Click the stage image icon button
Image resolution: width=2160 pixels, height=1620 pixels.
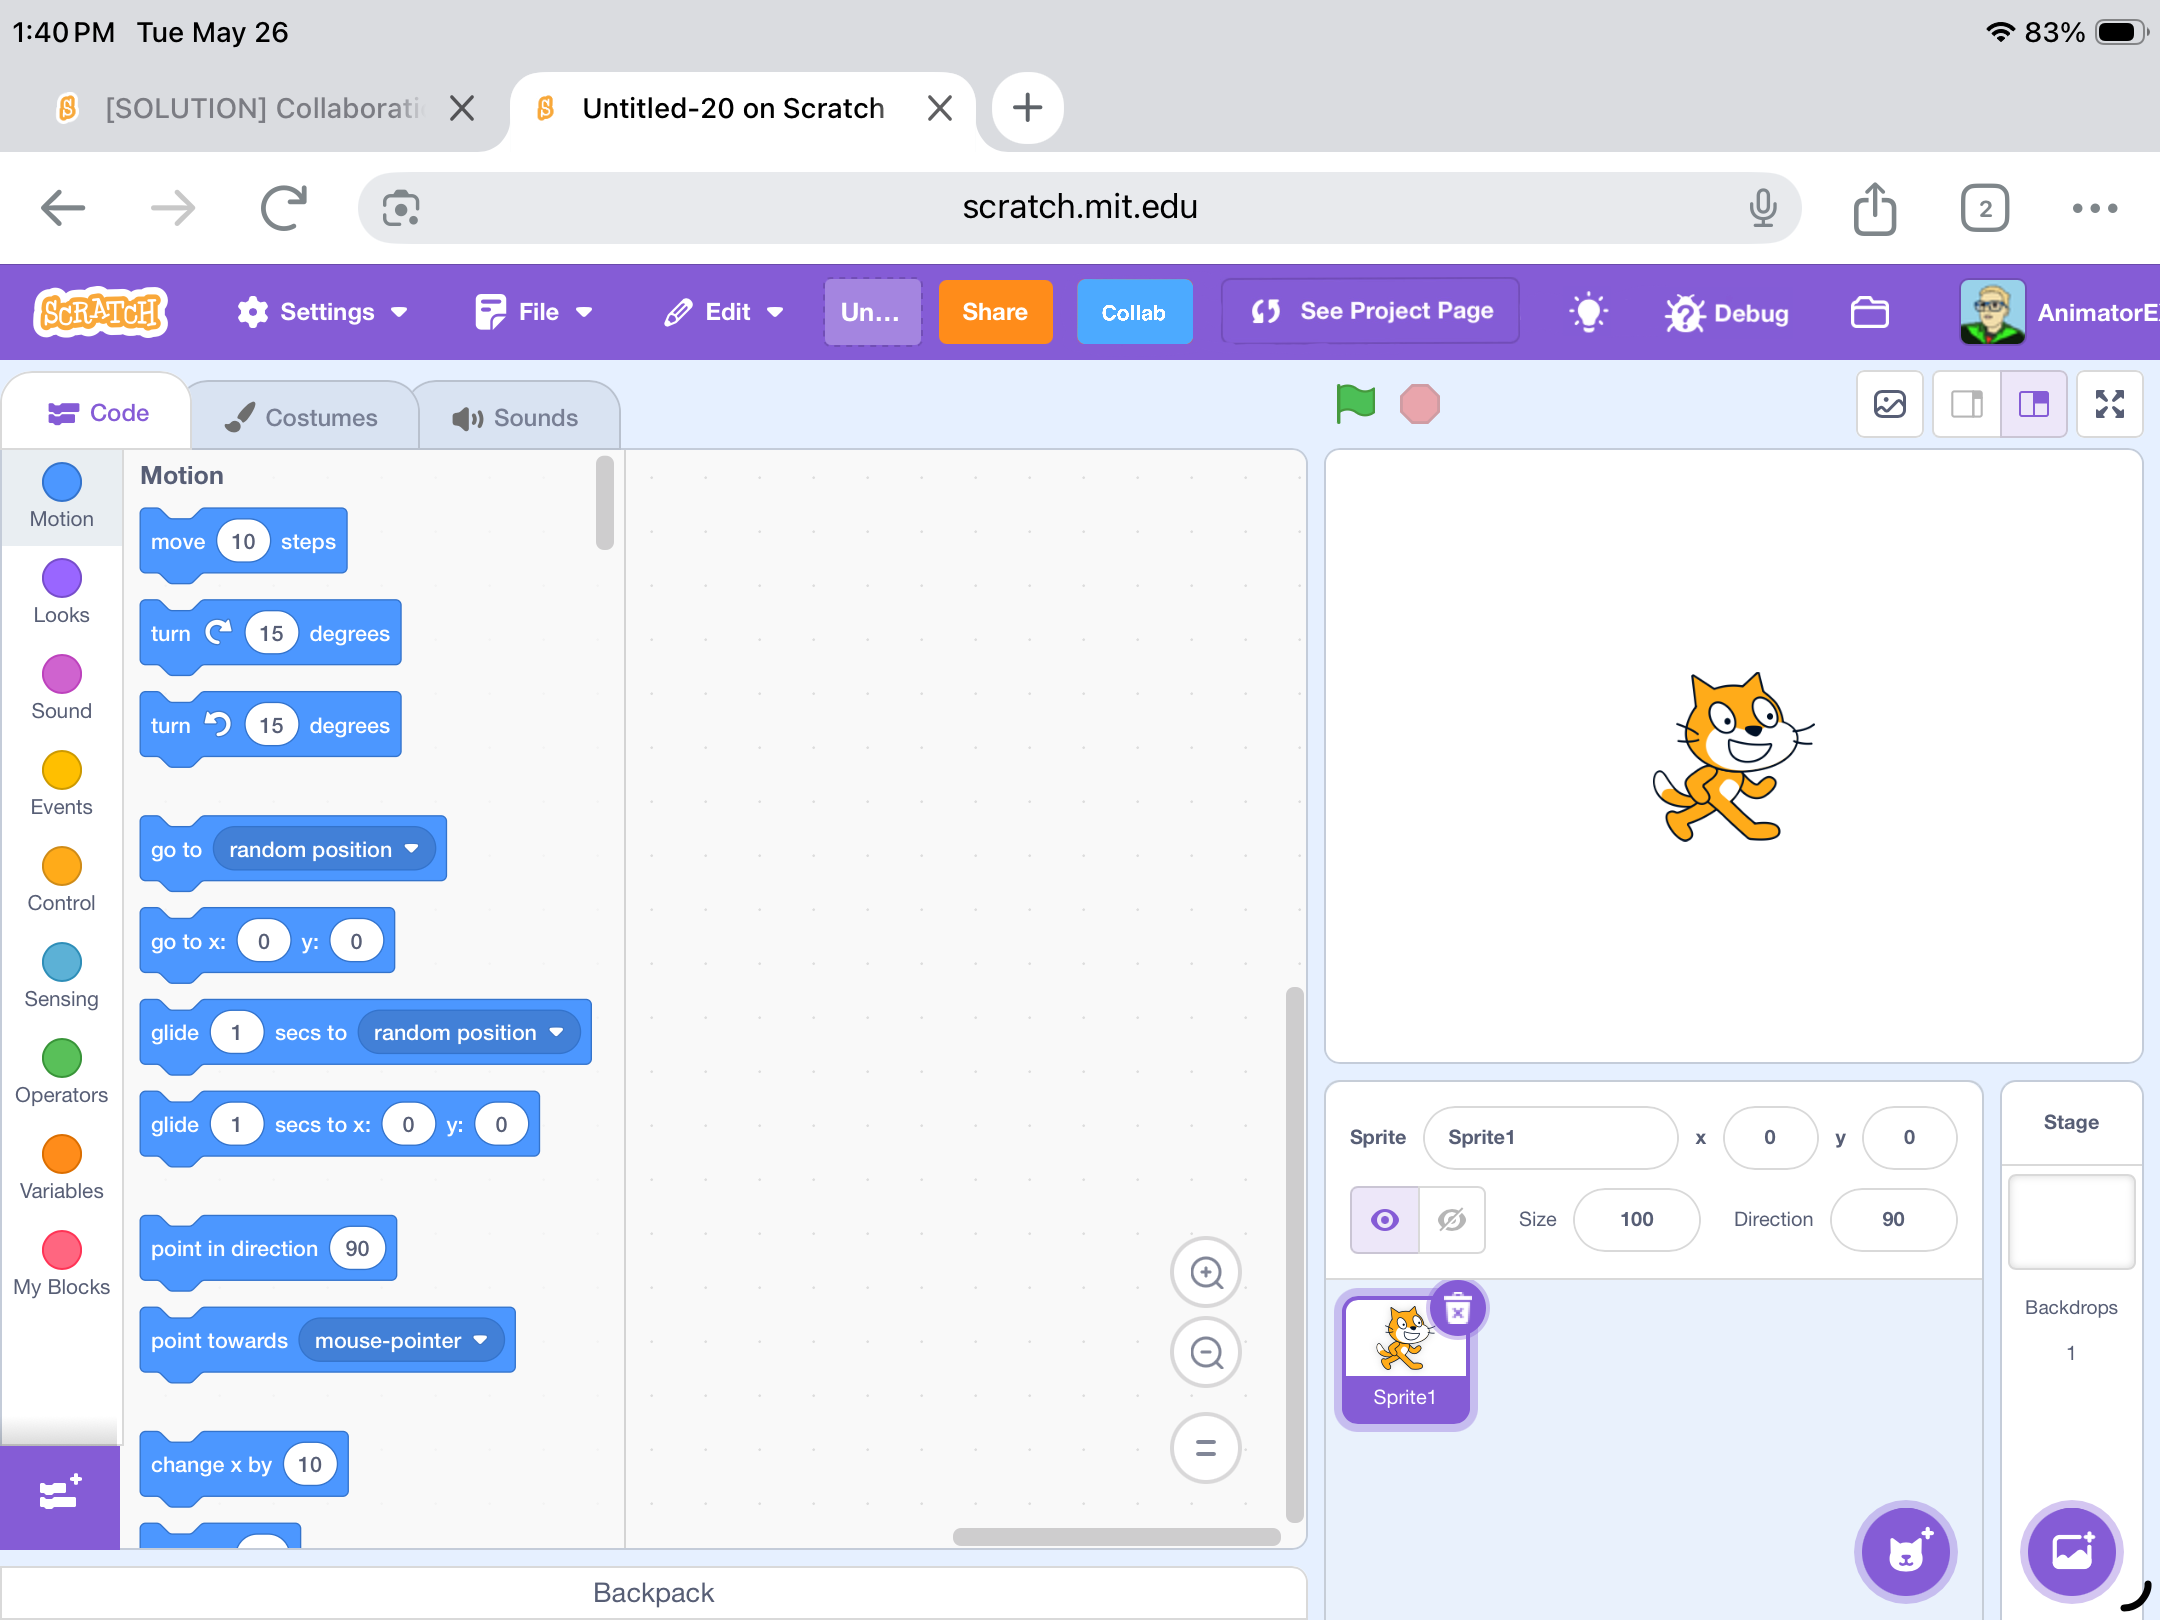1890,404
